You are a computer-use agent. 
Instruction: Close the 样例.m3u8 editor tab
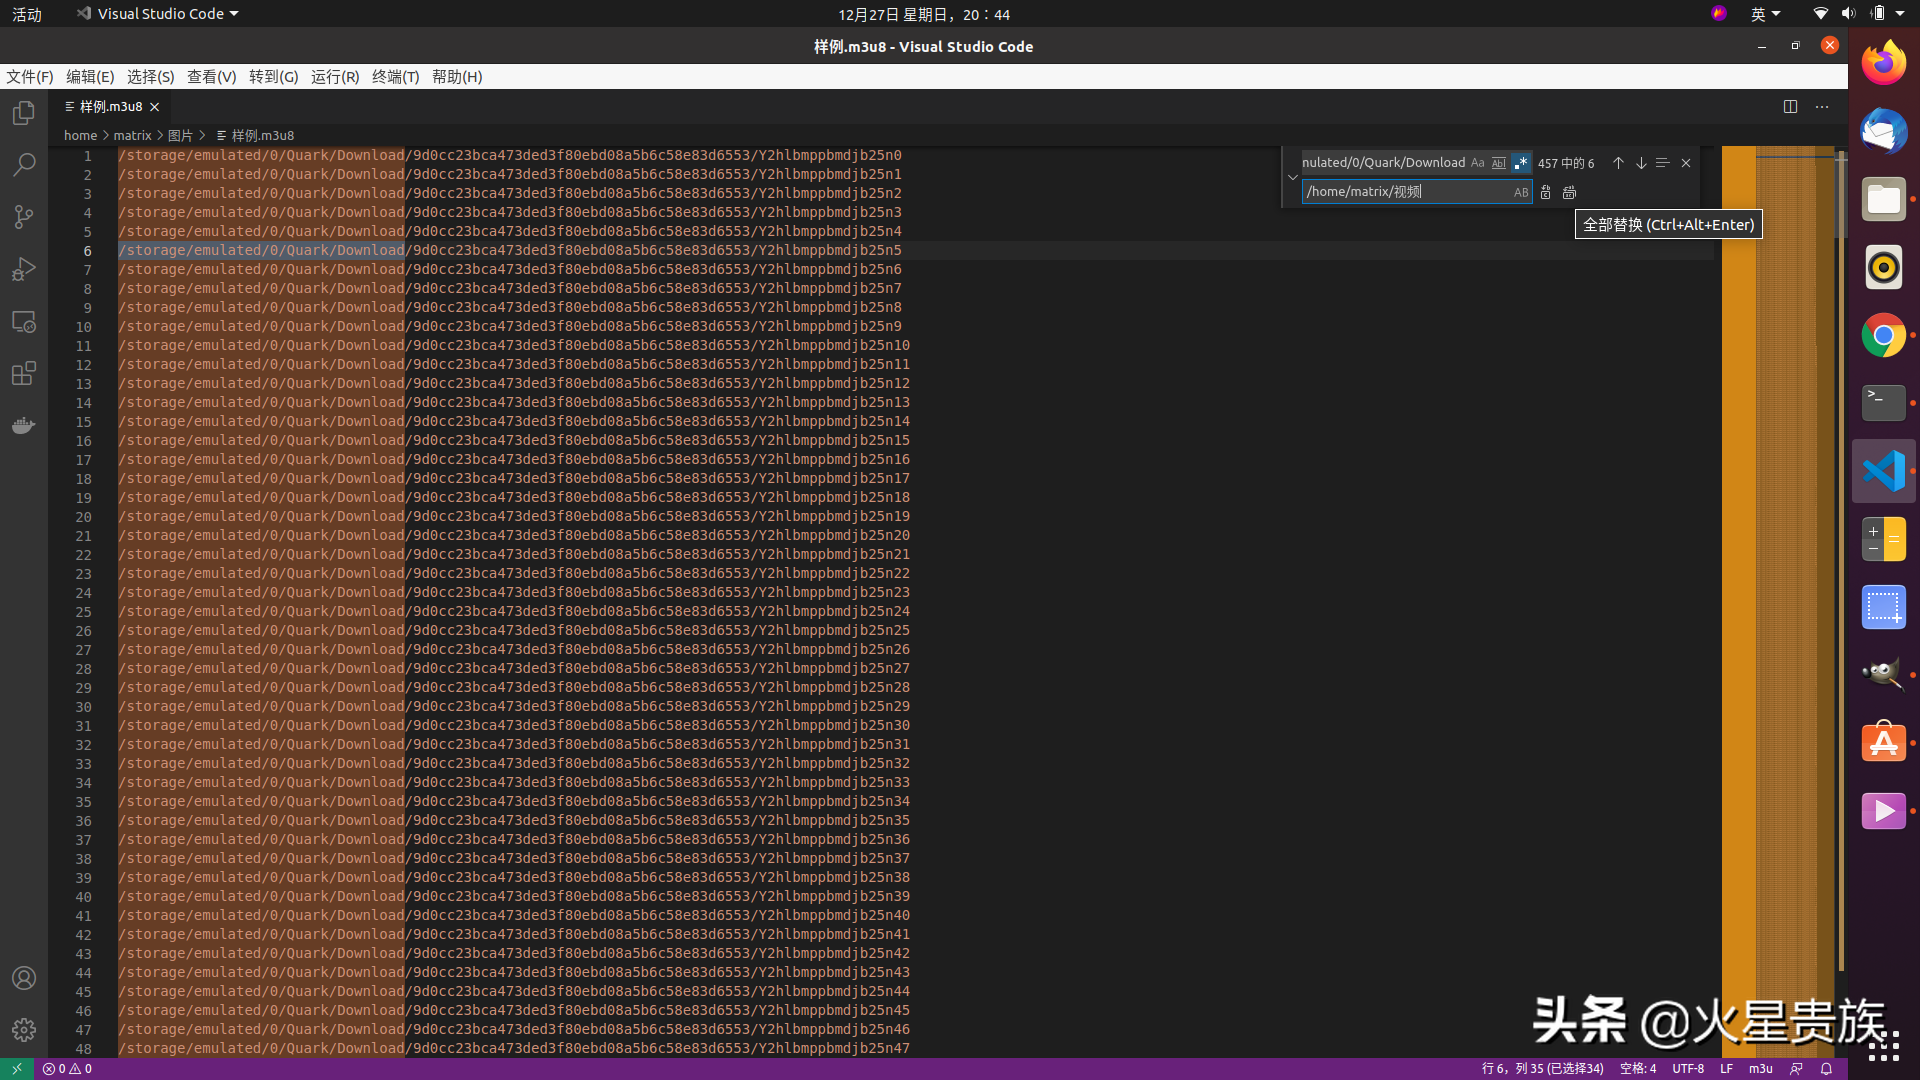155,107
